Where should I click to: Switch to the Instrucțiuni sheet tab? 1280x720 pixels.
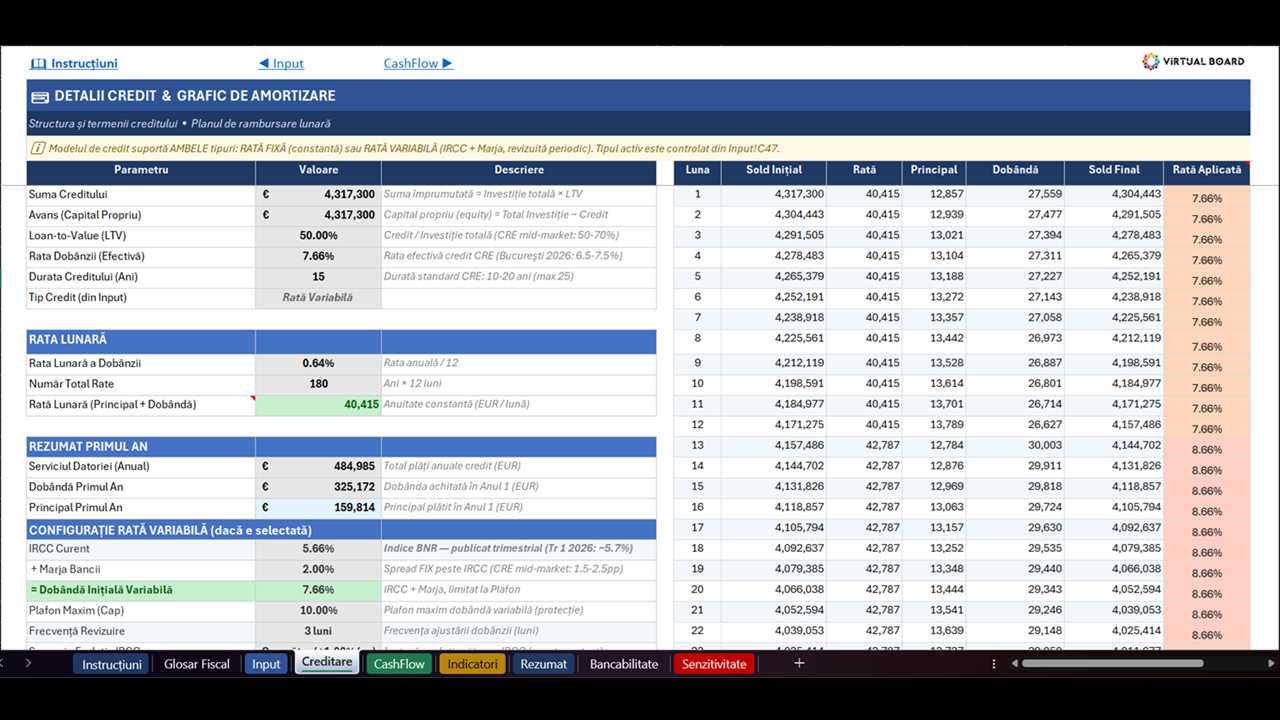coord(111,664)
